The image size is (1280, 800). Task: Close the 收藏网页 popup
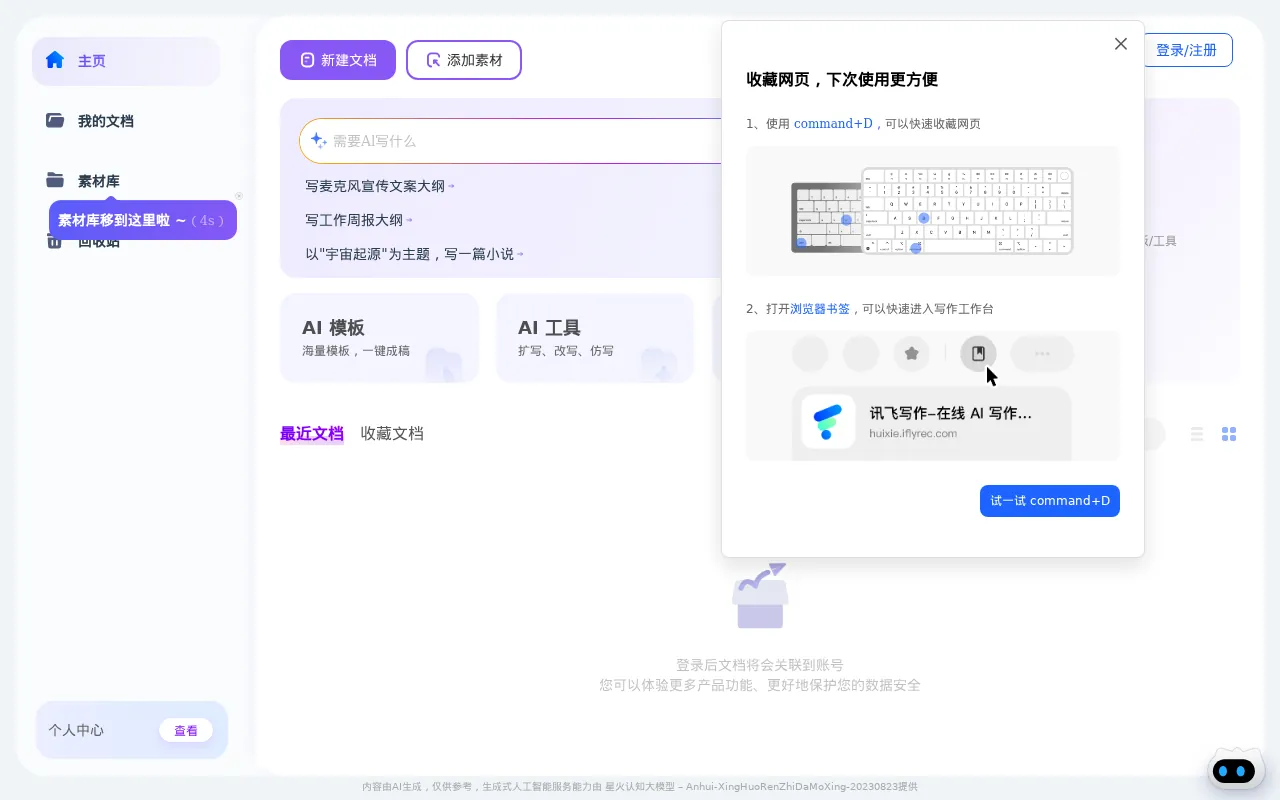(1121, 44)
